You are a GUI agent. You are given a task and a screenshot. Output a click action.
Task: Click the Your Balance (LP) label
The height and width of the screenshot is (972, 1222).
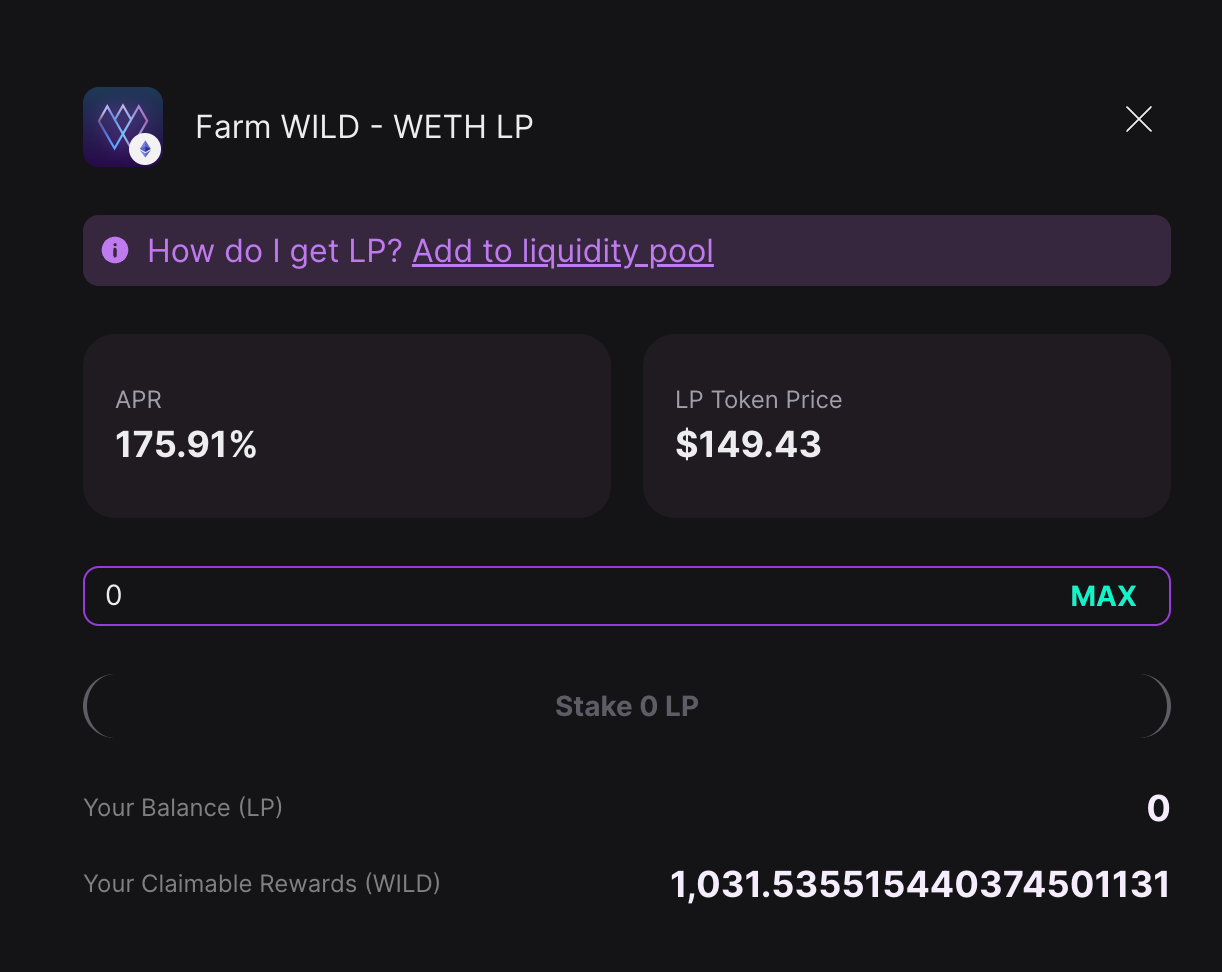[x=183, y=807]
